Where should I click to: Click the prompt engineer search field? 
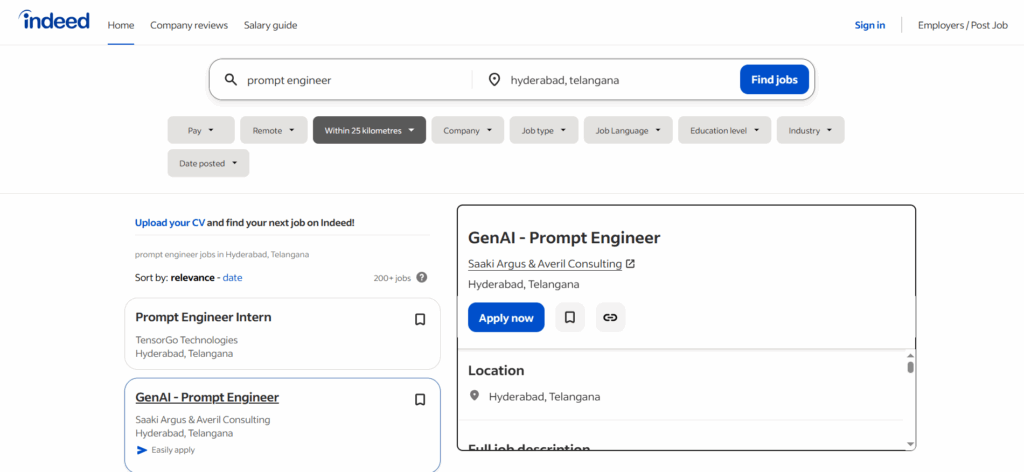point(350,80)
